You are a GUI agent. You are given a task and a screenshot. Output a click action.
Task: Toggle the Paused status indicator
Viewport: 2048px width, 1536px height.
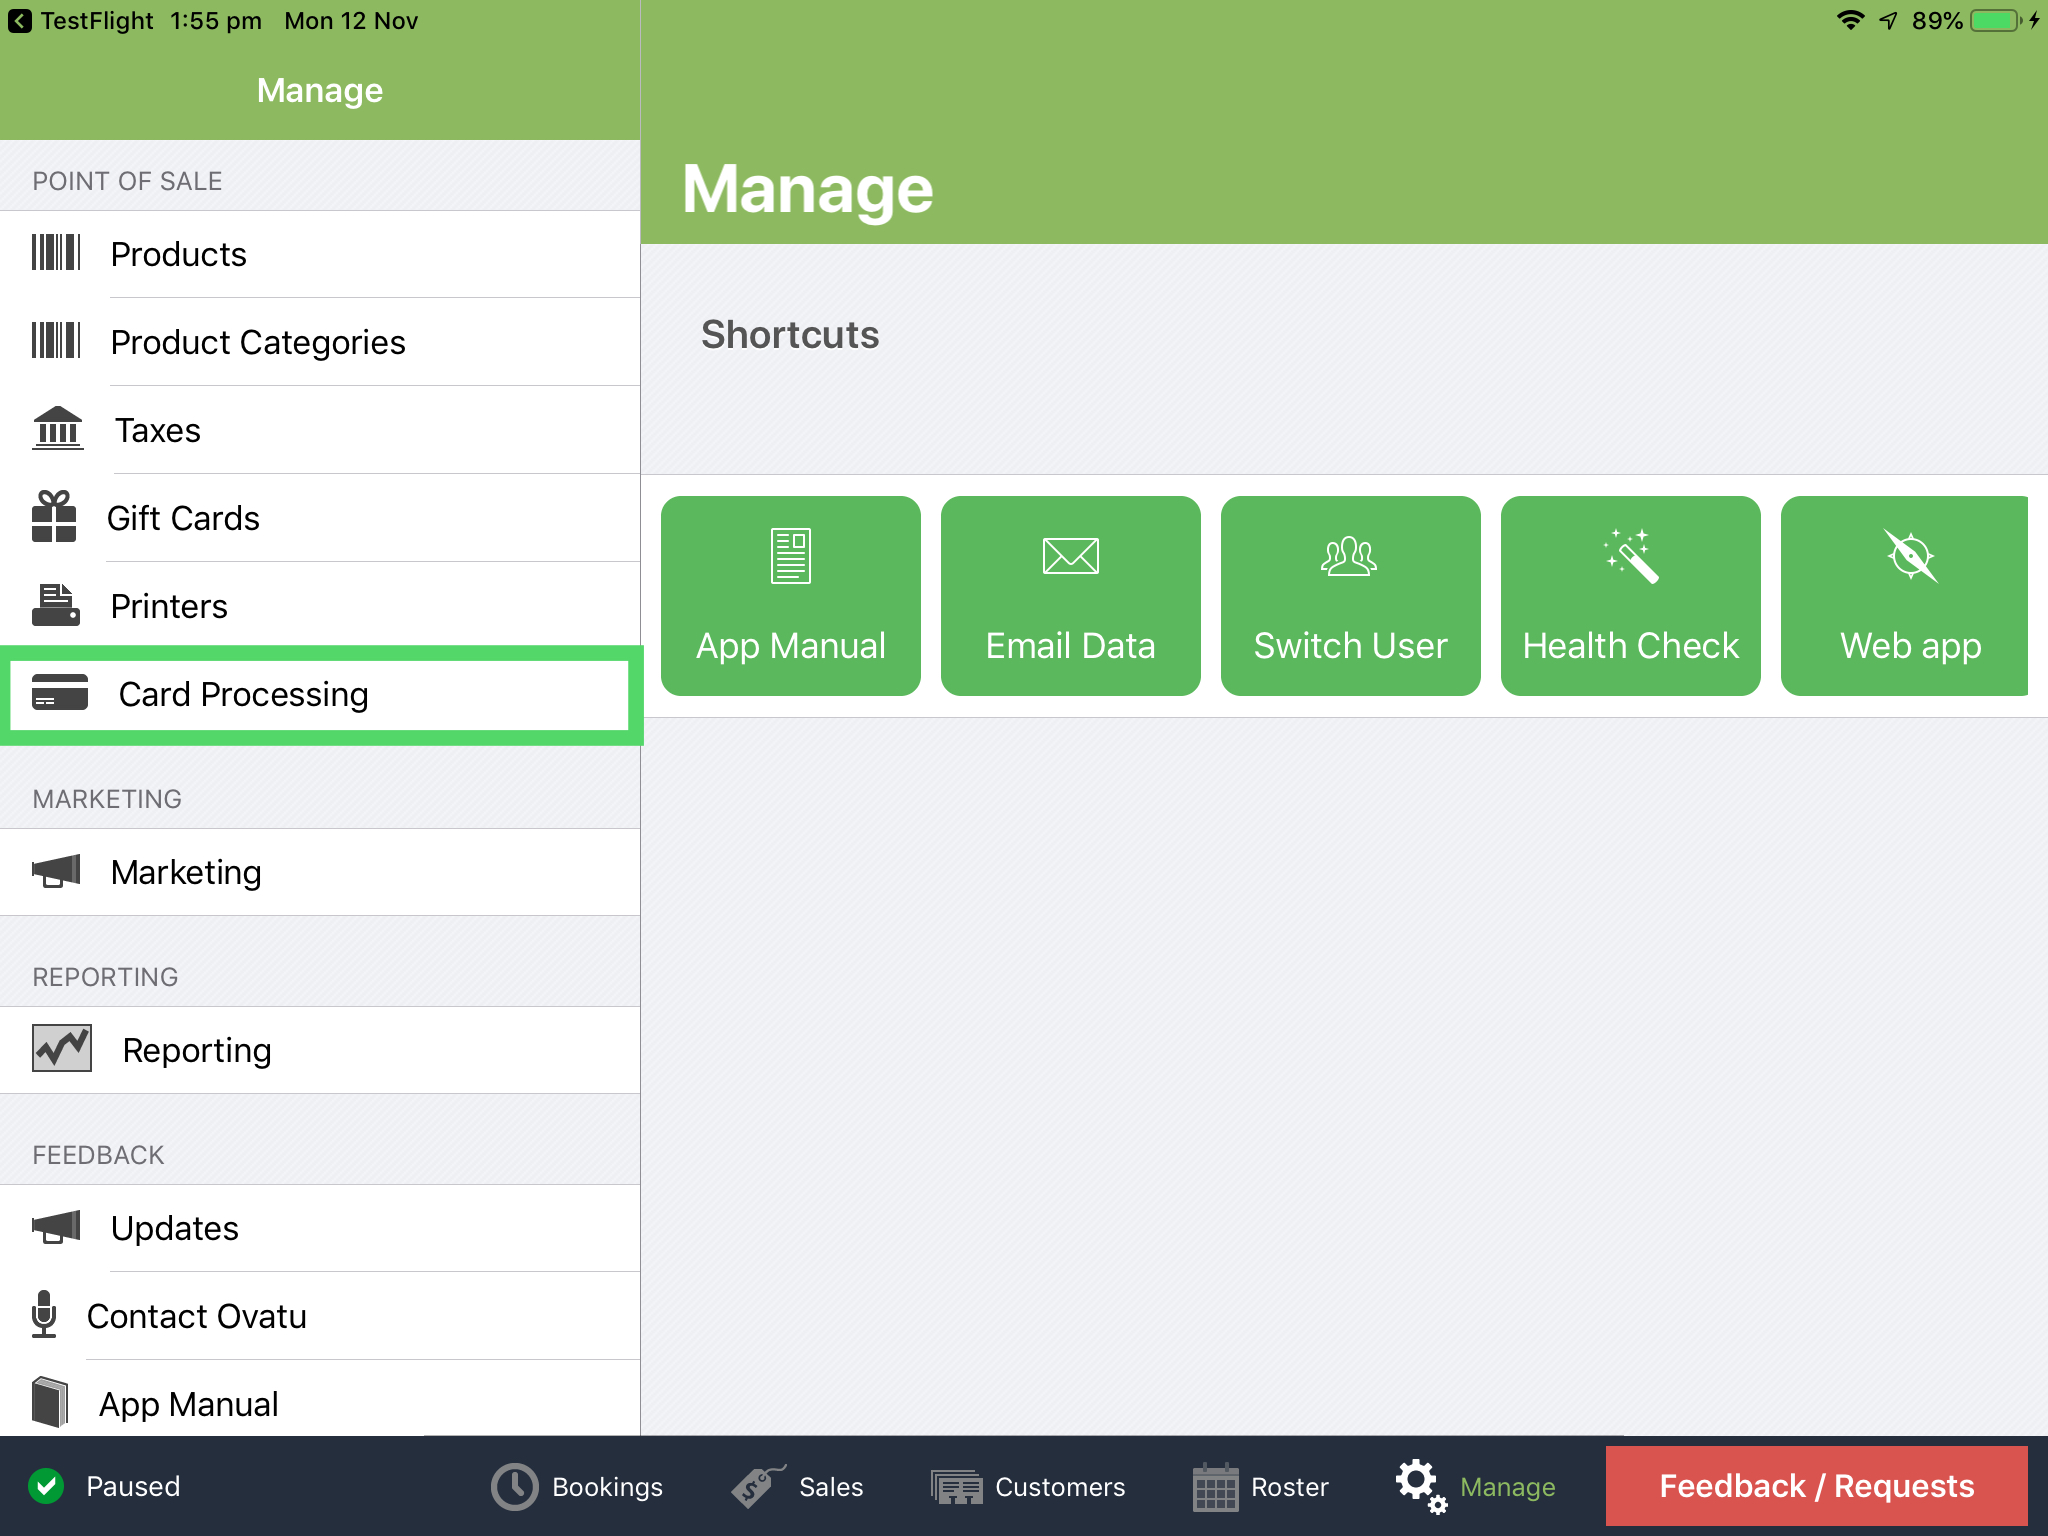[47, 1486]
